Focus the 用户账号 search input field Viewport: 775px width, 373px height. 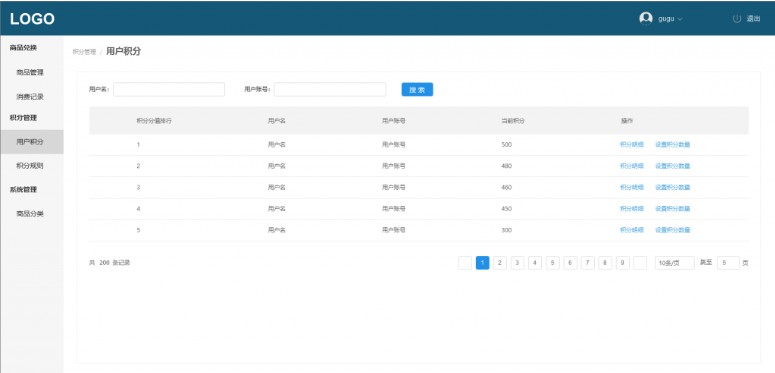(330, 89)
